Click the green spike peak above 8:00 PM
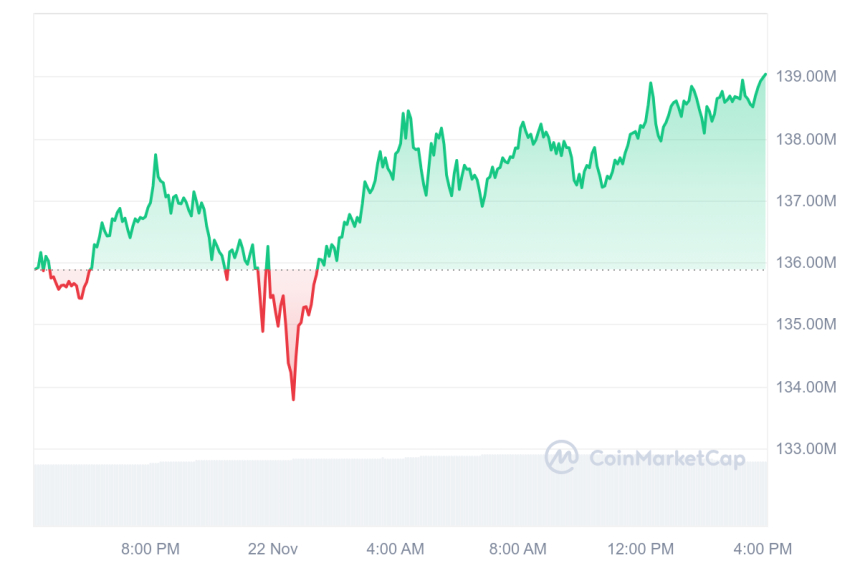 [155, 155]
